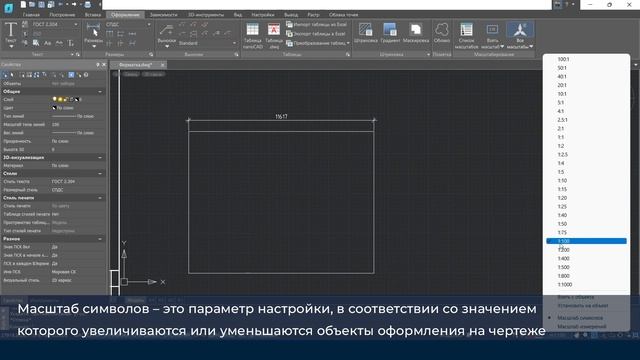This screenshot has width=640, height=360.
Task: Click the Размеры dimension tool
Action: coord(93,34)
